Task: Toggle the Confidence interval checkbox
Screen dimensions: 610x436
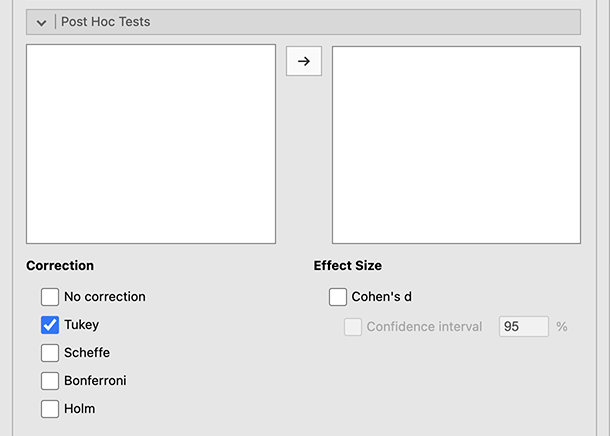Action: (353, 327)
